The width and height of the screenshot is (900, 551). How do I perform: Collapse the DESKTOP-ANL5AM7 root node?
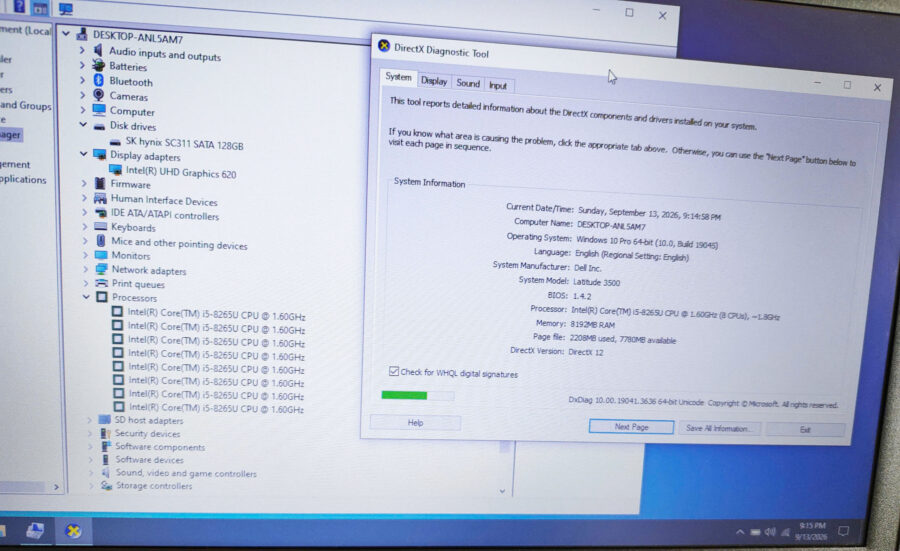tap(66, 33)
